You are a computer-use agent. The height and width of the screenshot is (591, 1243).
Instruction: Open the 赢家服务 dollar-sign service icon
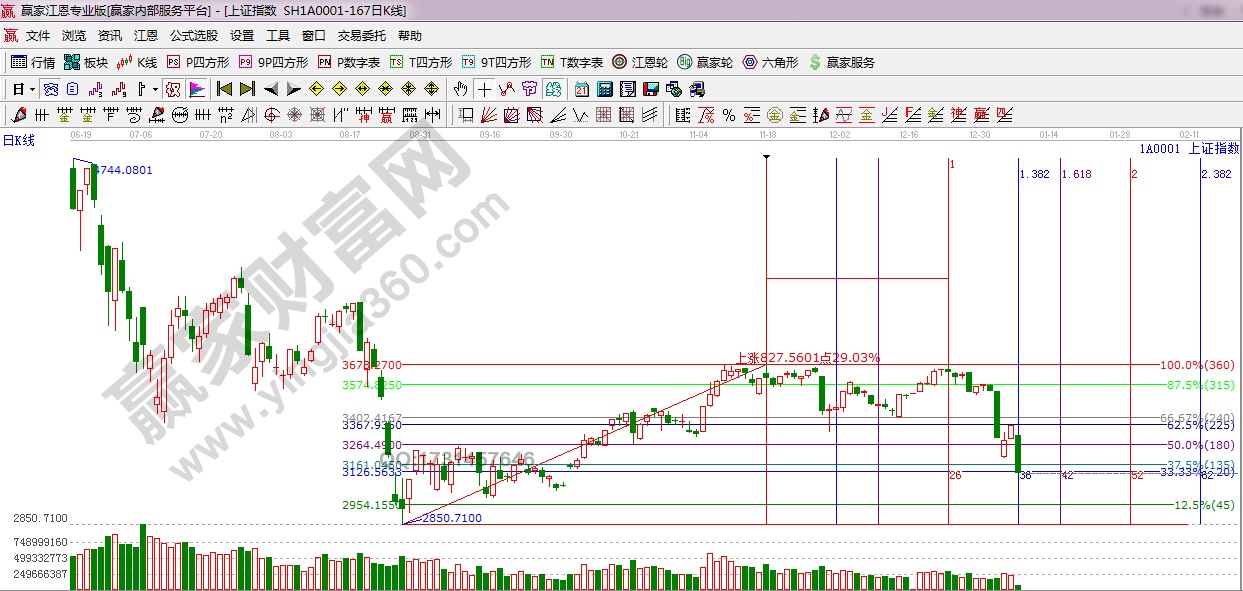pyautogui.click(x=841, y=62)
